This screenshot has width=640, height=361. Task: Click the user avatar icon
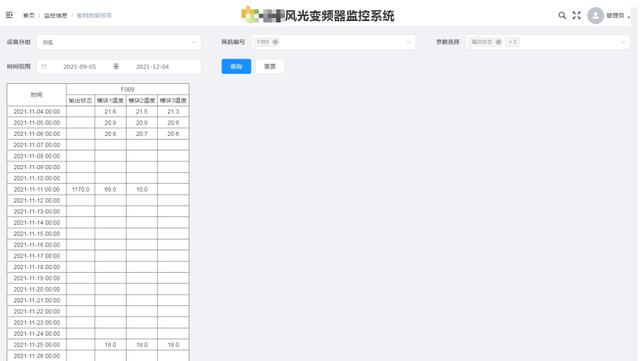(x=595, y=16)
